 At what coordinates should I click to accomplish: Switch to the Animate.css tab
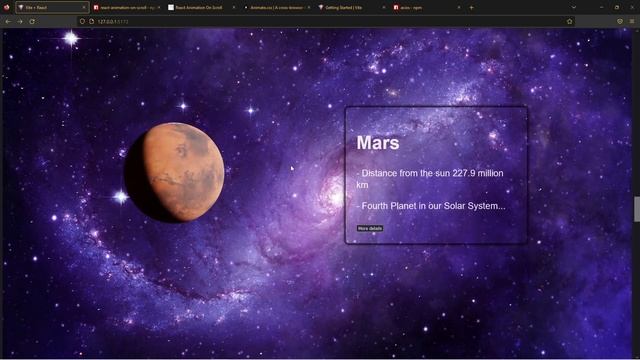click(x=276, y=7)
